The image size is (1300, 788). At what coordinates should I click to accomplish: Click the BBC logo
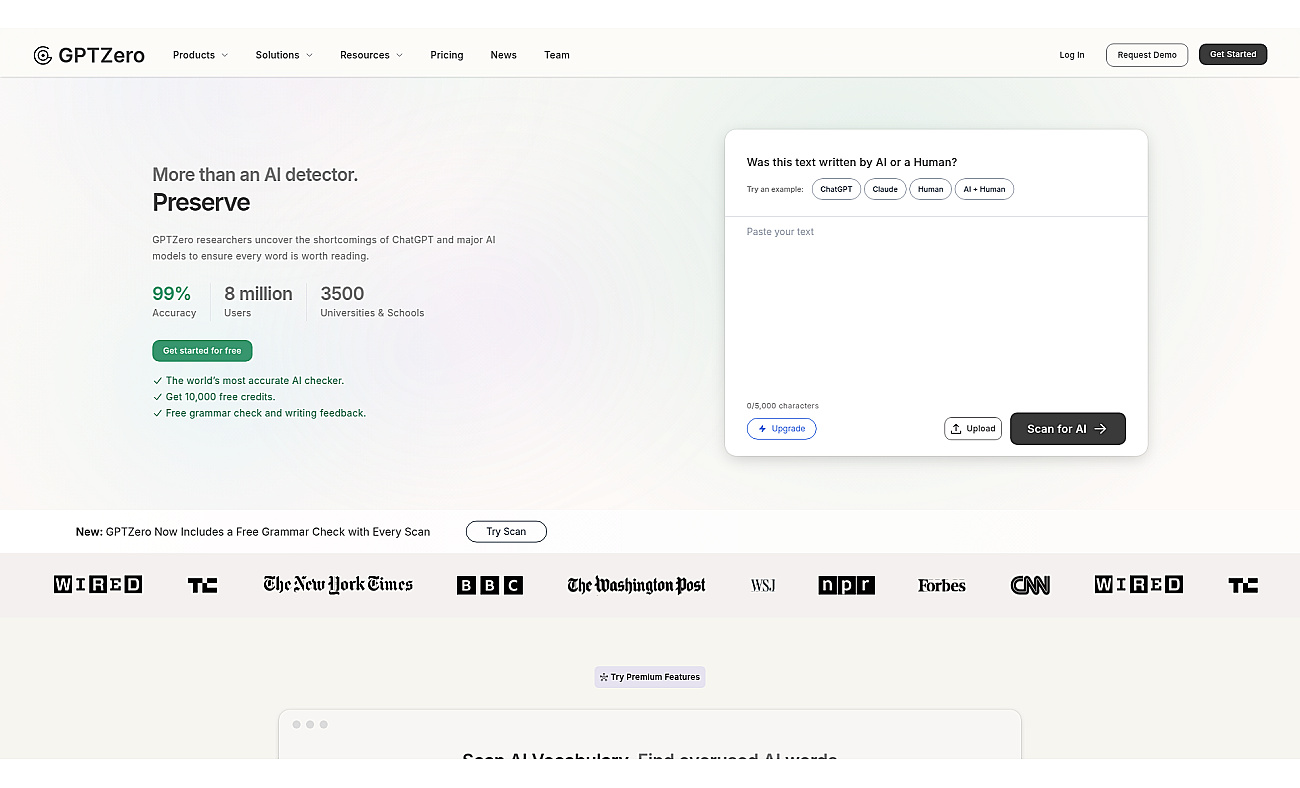point(490,586)
